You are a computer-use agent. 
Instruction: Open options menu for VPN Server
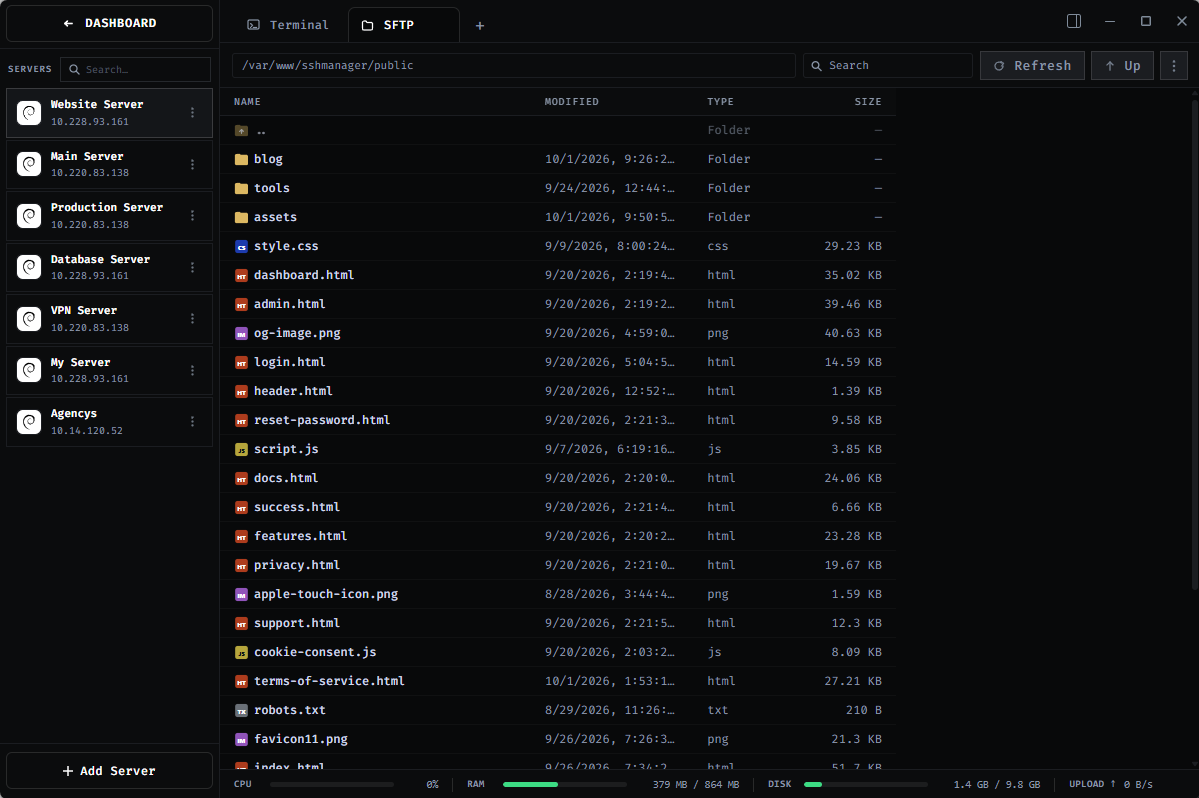click(x=192, y=319)
